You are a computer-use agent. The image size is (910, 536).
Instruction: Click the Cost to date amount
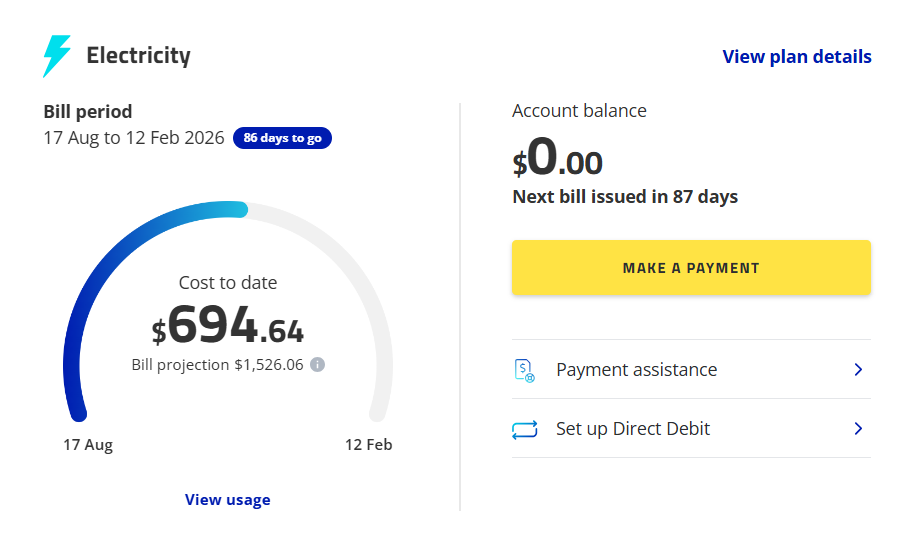[228, 326]
